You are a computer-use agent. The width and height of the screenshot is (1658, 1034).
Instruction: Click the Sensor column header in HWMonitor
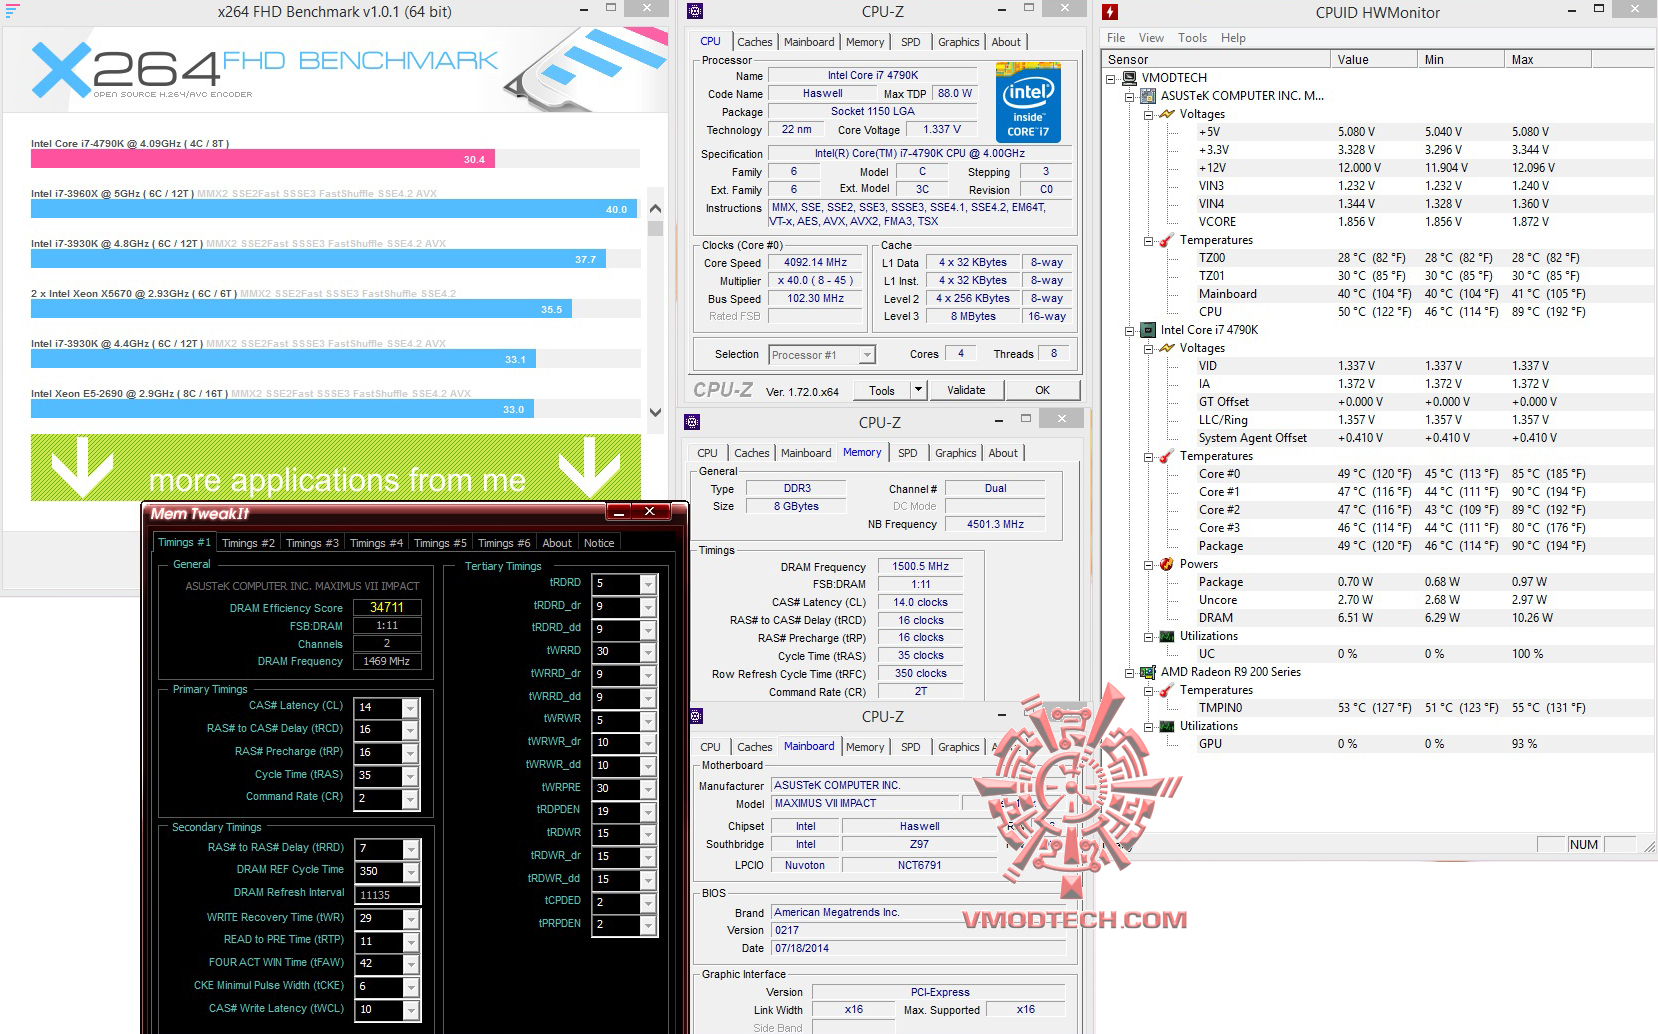(x=1217, y=60)
